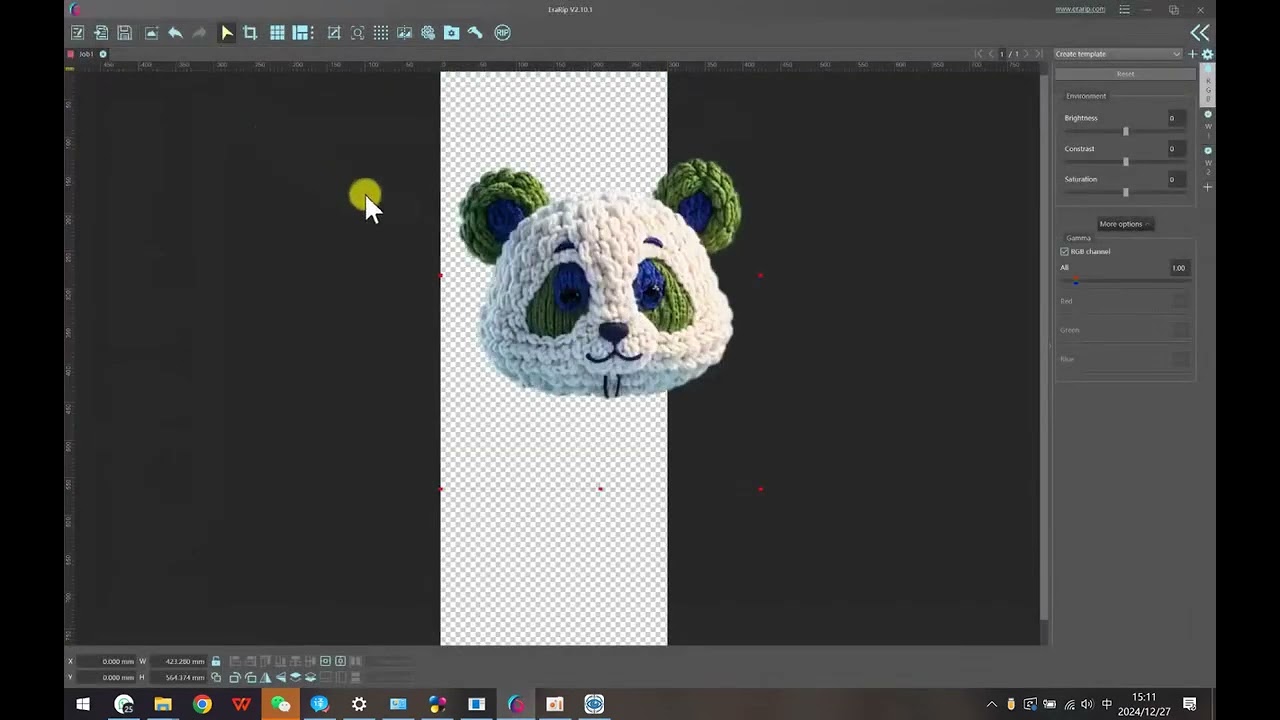Toggle the aspect ratio lock icon
This screenshot has width=1280, height=720.
pos(215,661)
